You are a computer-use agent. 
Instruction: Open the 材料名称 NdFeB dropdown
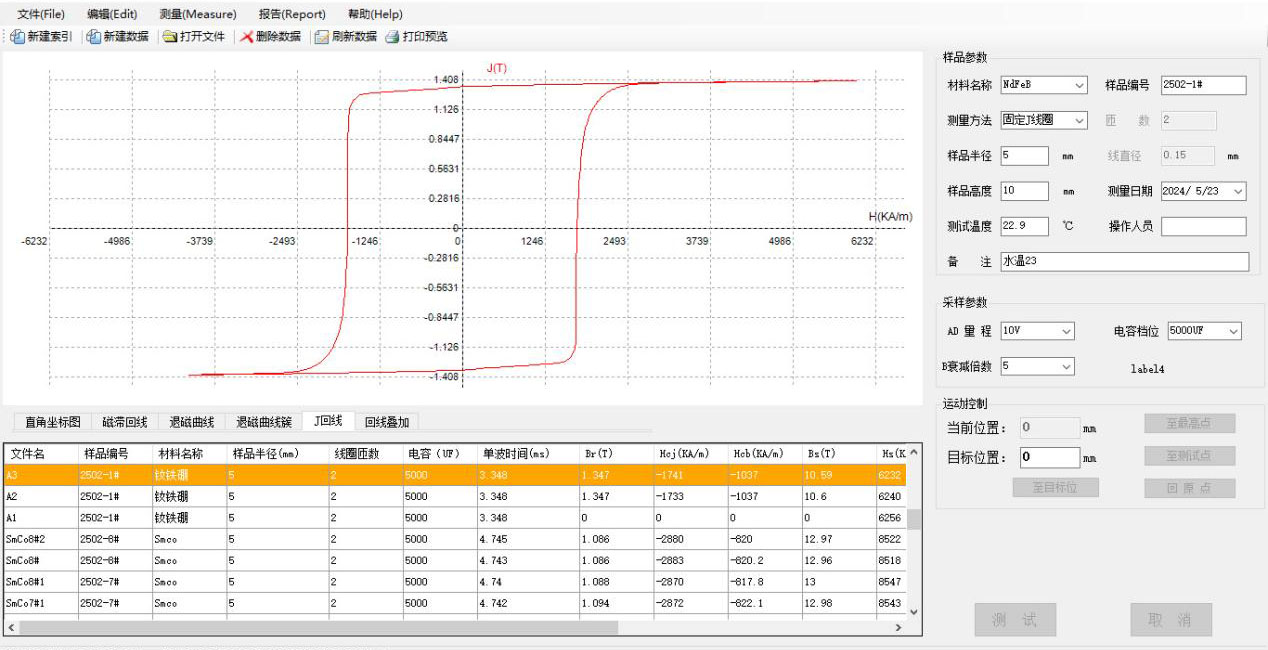click(1079, 86)
